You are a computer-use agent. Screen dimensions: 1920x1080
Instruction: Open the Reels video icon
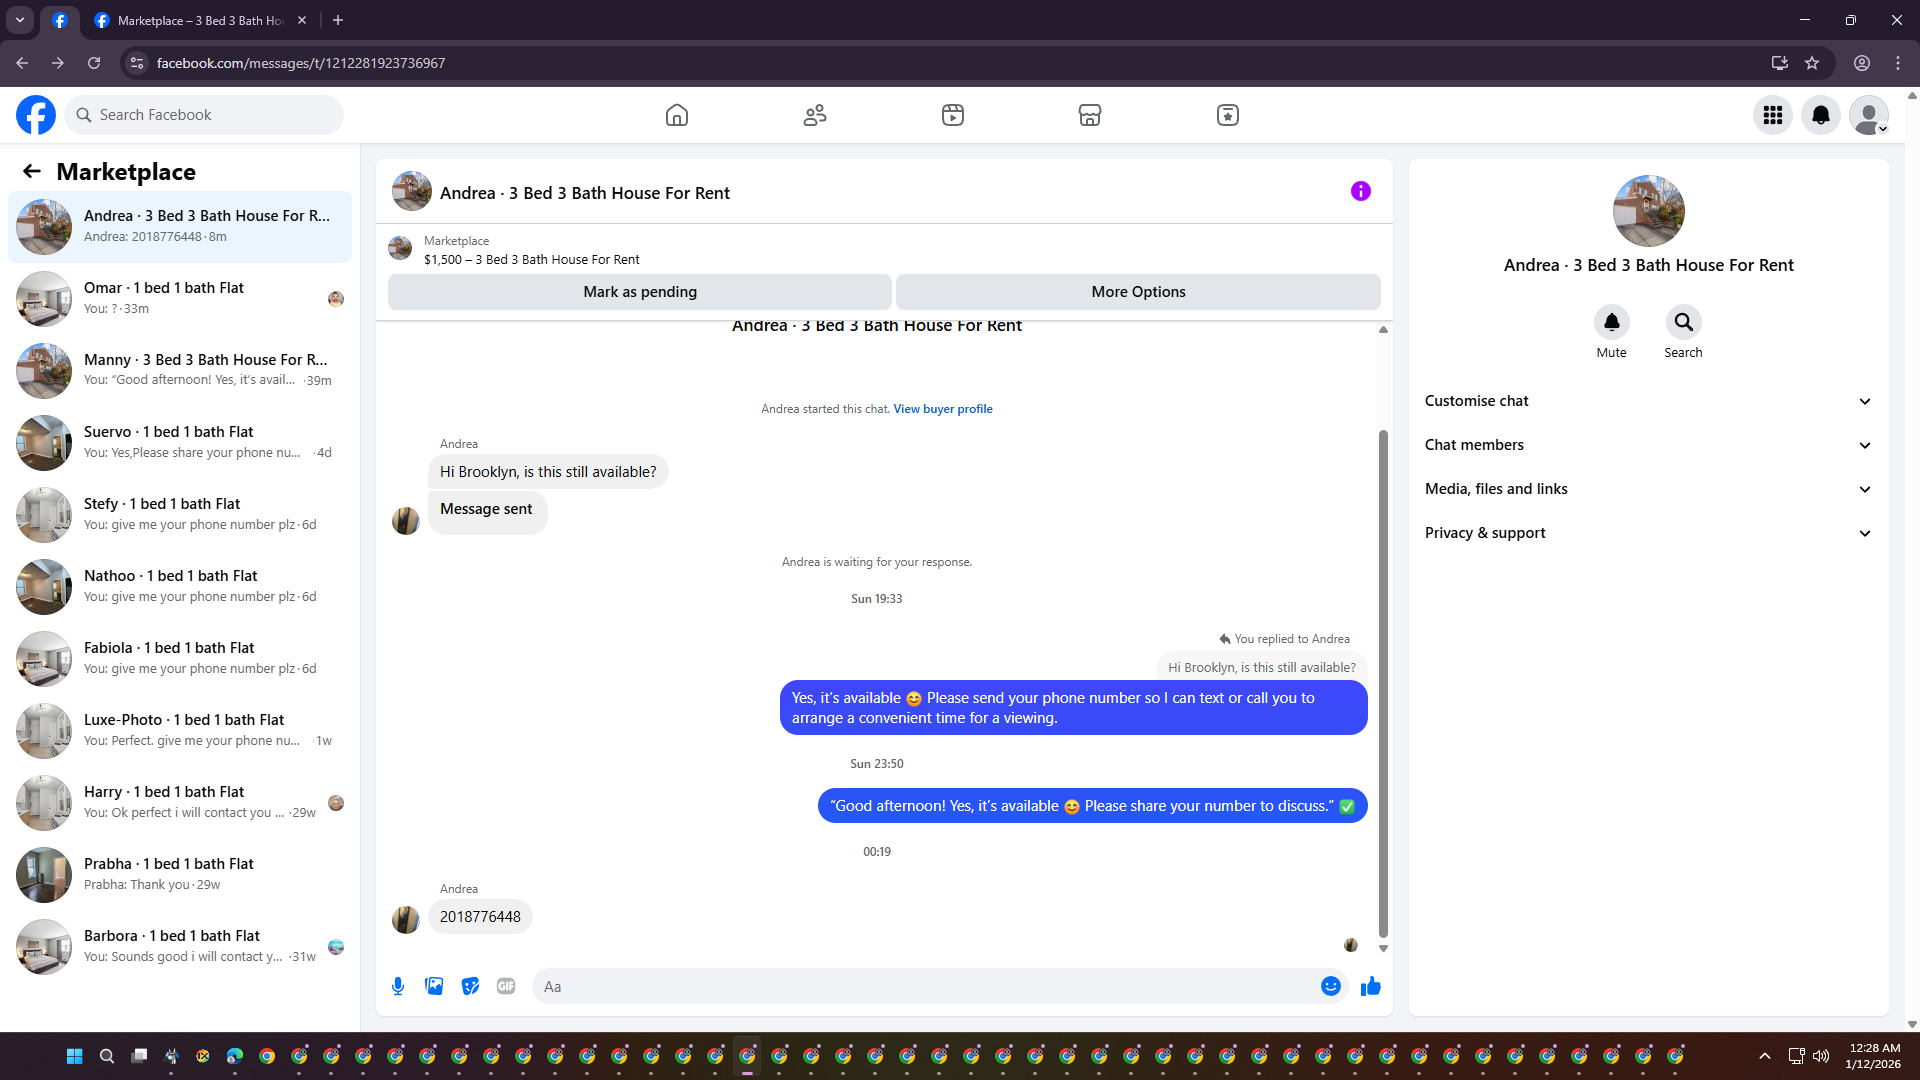(x=953, y=115)
